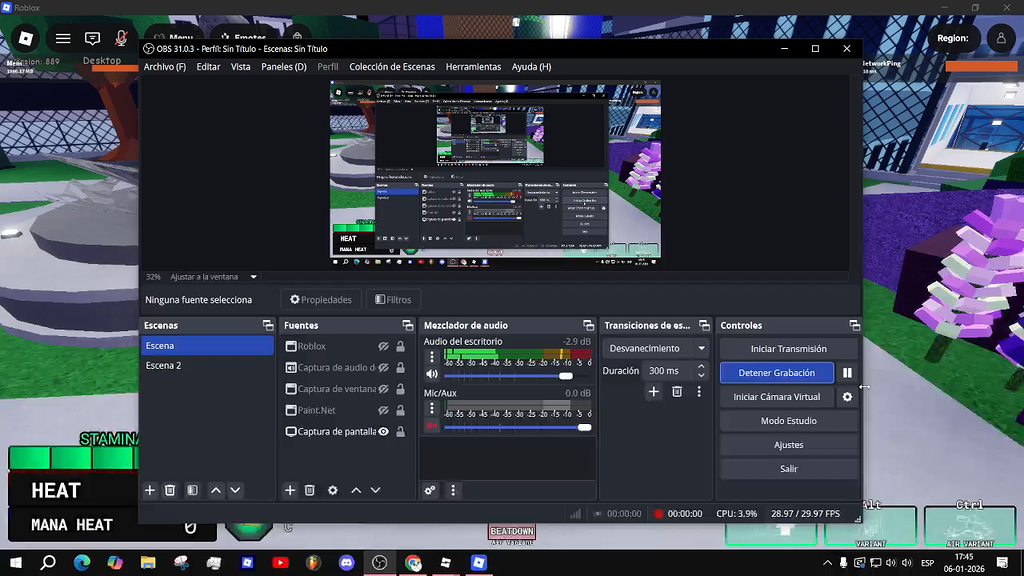The width and height of the screenshot is (1024, 576).
Task: Delete selected source using the trash icon
Action: (x=311, y=490)
